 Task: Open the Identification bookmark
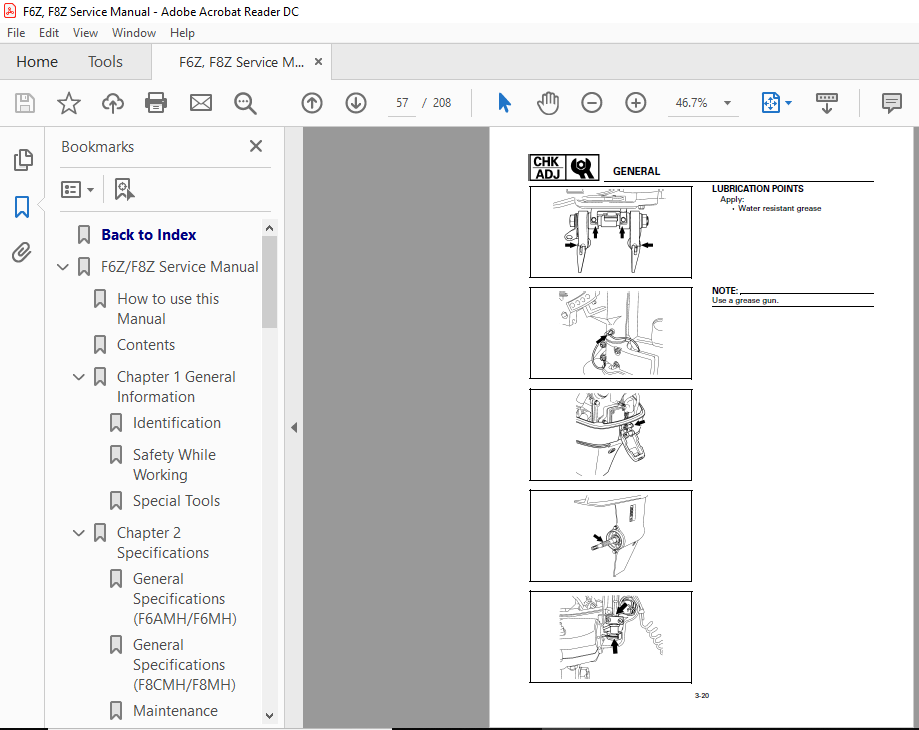(x=176, y=423)
